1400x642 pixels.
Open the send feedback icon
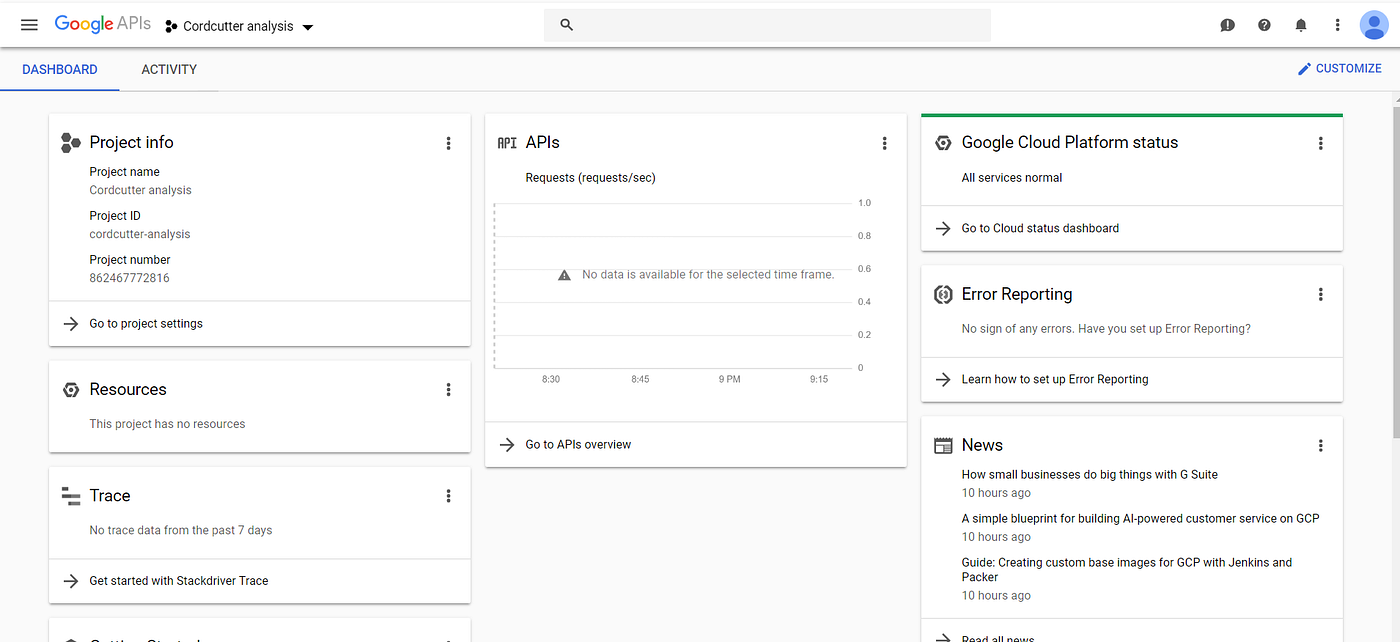click(1228, 25)
